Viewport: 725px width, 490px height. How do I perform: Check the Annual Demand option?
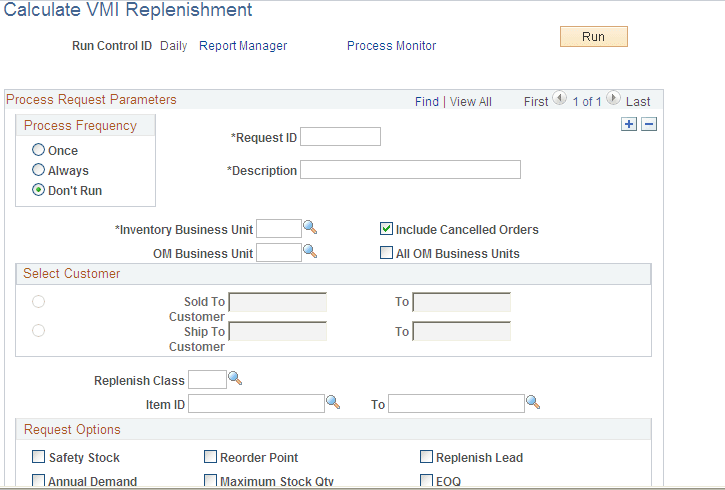pyautogui.click(x=38, y=480)
